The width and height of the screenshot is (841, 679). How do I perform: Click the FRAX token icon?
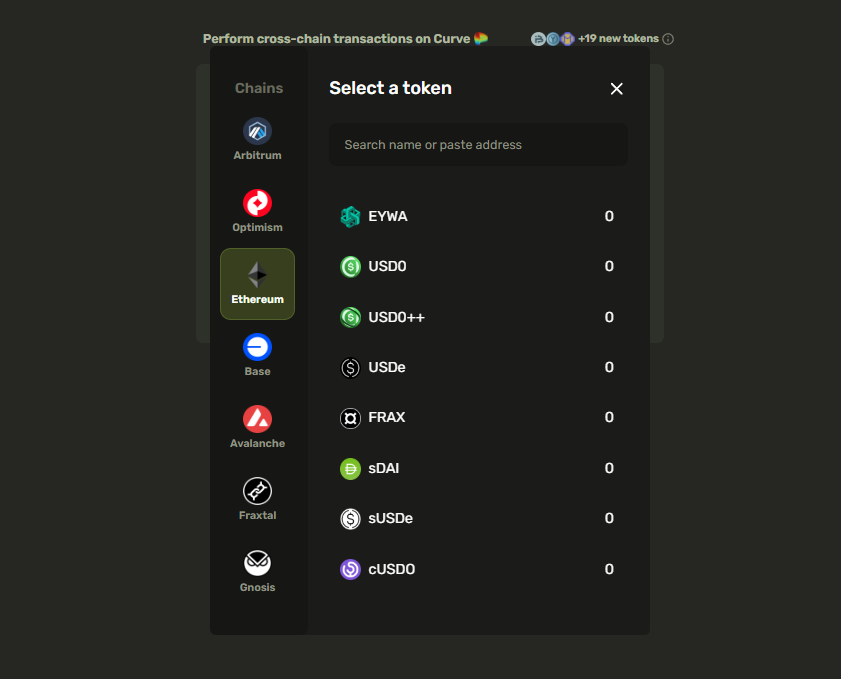[350, 418]
